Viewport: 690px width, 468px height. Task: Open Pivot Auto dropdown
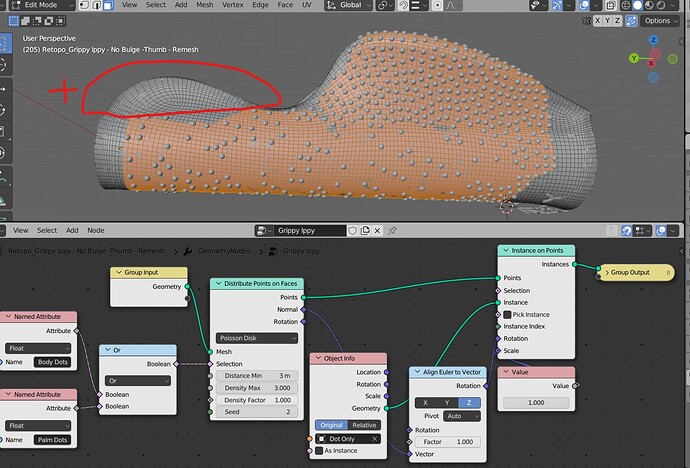pyautogui.click(x=462, y=416)
